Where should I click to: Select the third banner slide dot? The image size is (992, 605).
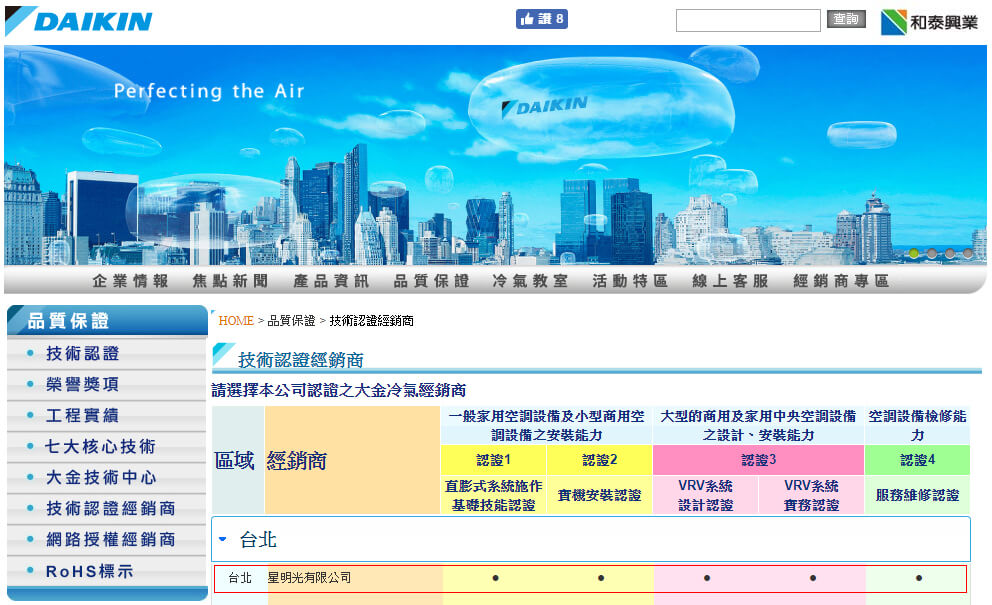tap(950, 253)
